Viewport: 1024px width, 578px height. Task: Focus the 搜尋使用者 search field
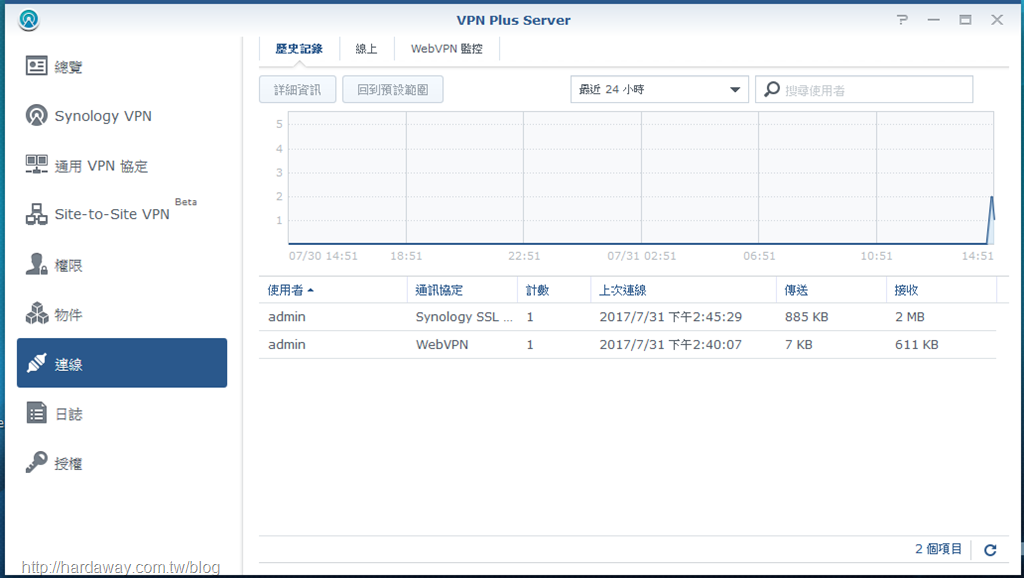click(864, 89)
